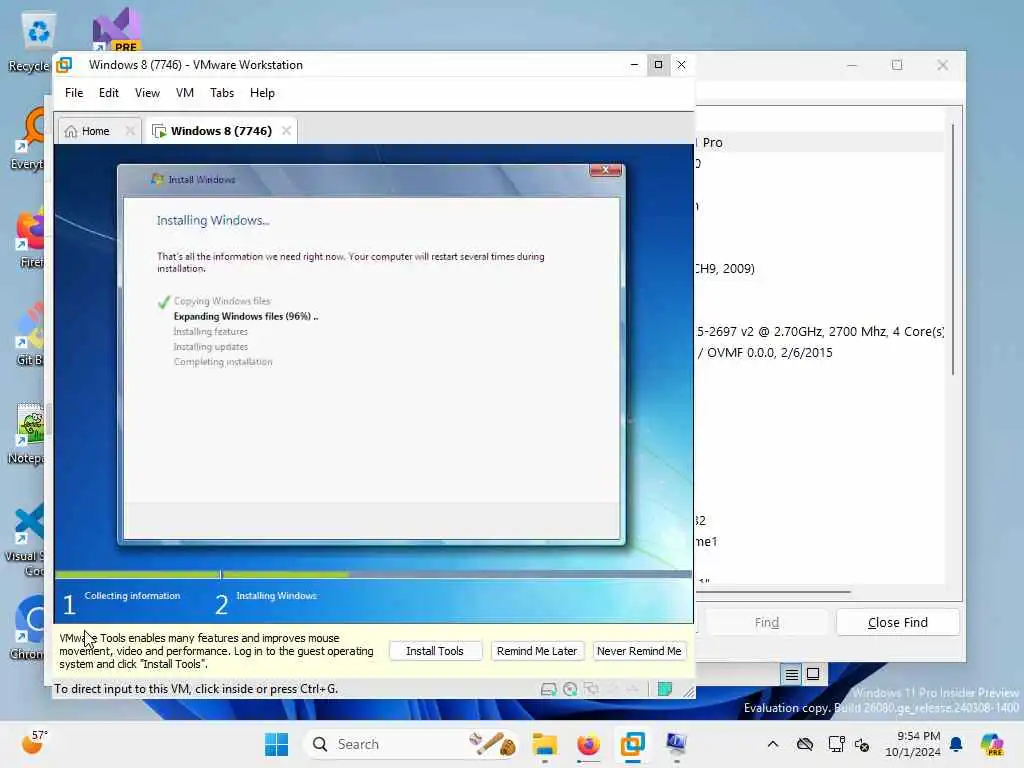Open the View menu in VMware

[x=147, y=93]
